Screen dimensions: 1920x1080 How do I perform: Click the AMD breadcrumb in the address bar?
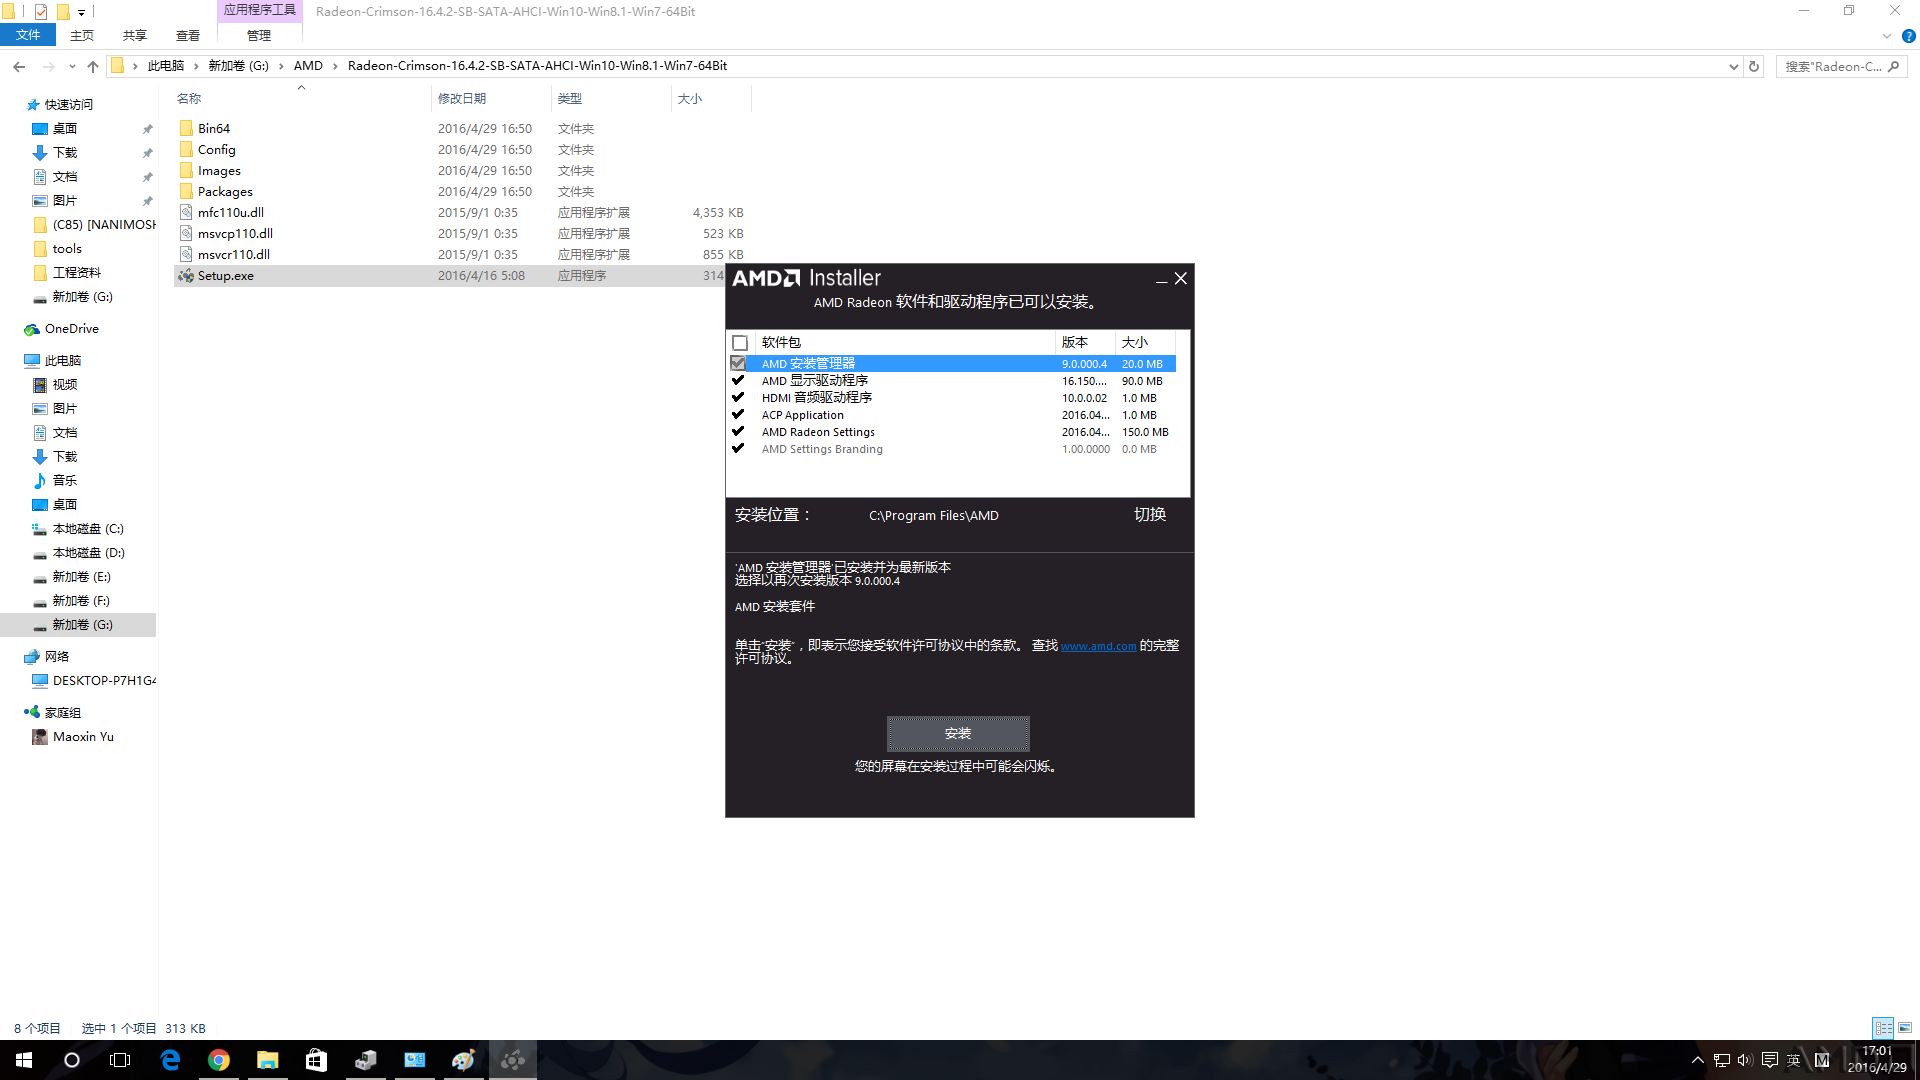point(308,66)
